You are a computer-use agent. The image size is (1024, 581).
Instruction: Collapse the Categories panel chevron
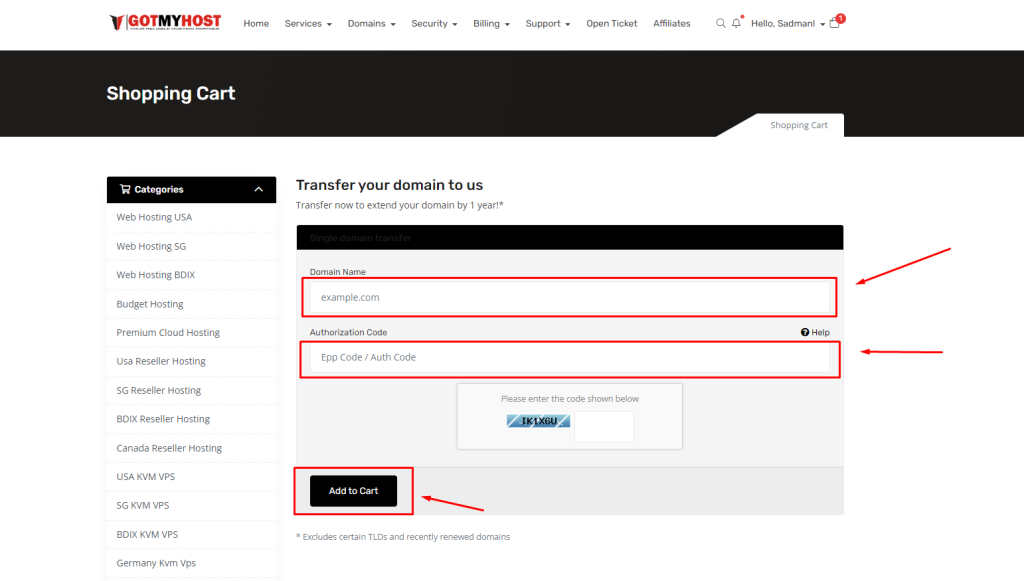click(258, 189)
